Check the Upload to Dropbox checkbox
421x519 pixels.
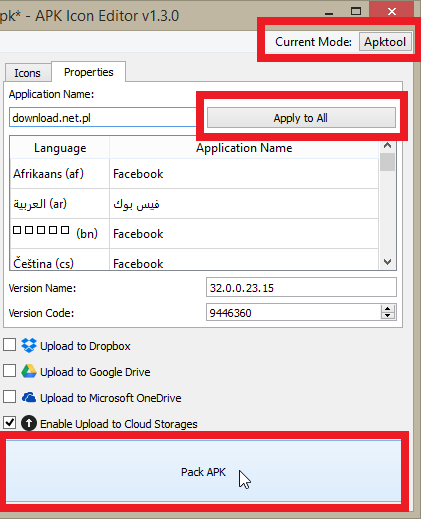click(x=9, y=345)
